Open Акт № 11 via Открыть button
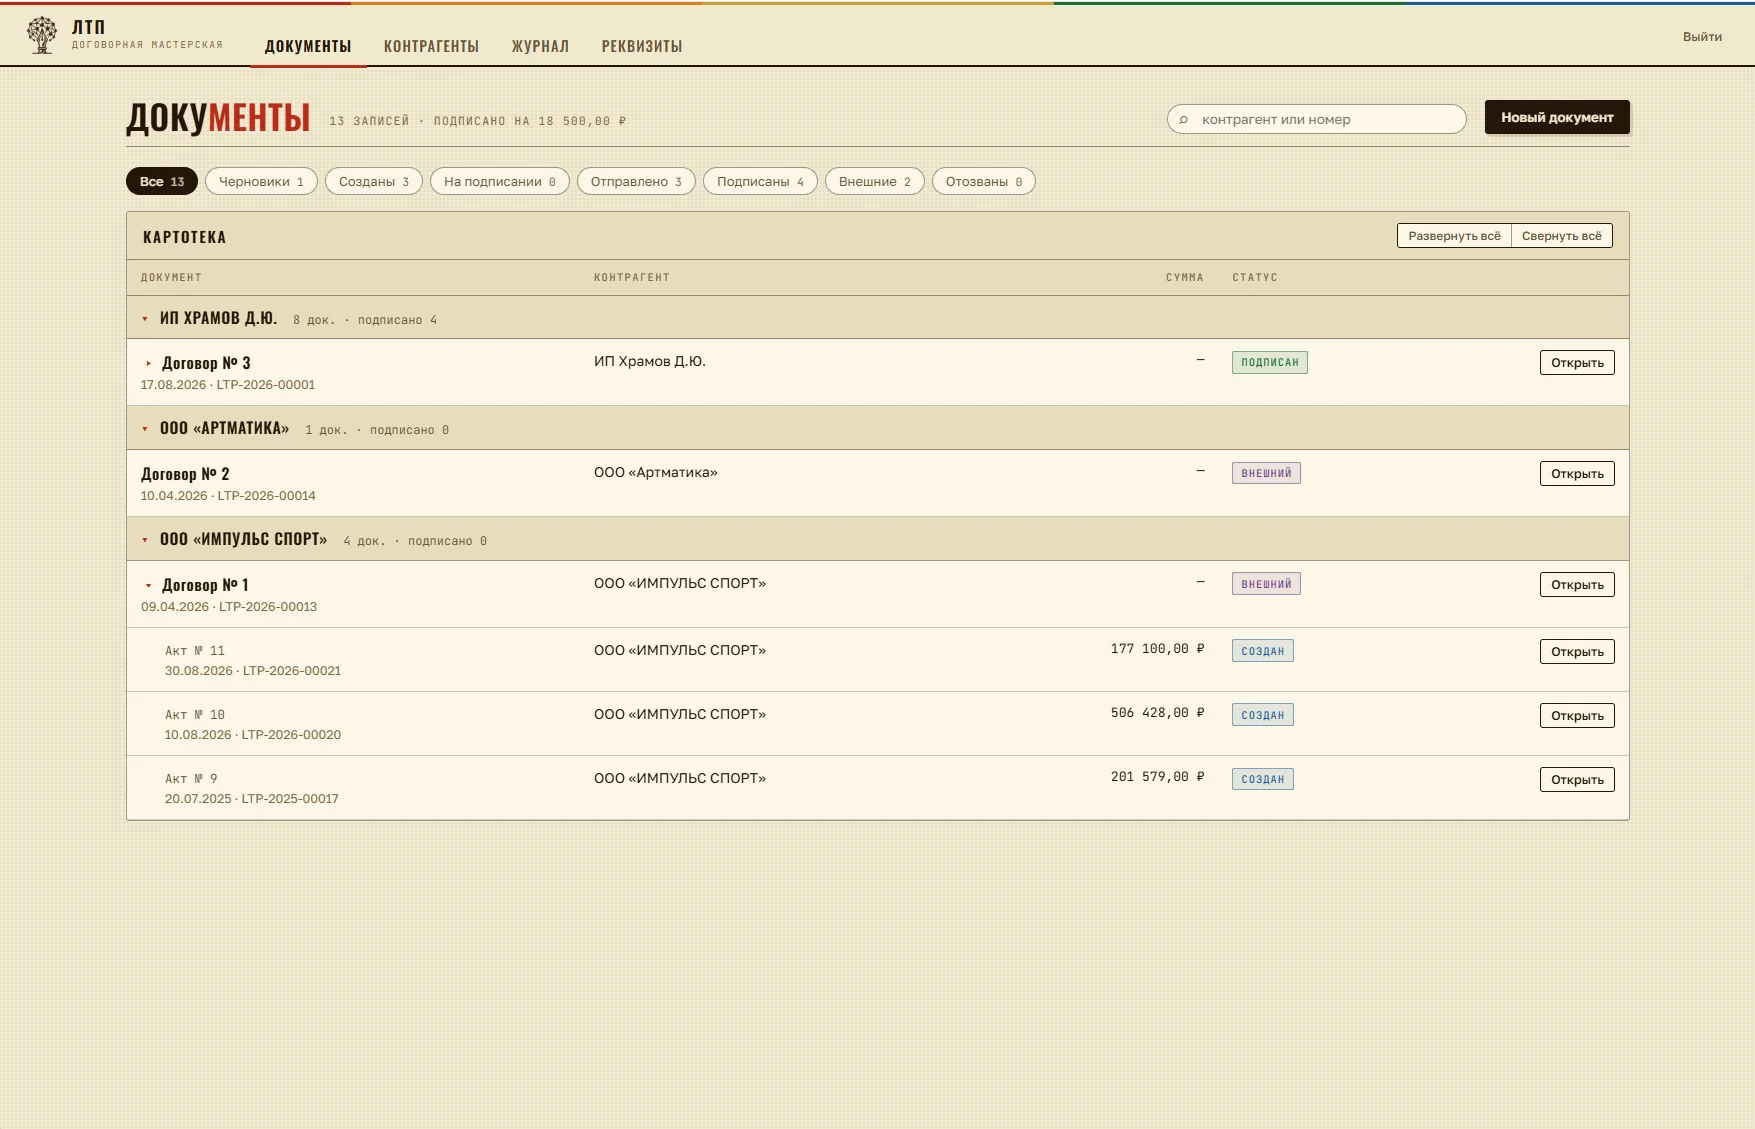 click(1577, 652)
